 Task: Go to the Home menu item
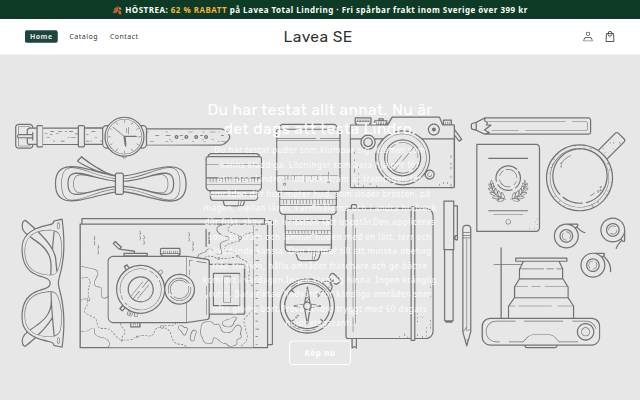[x=41, y=36]
